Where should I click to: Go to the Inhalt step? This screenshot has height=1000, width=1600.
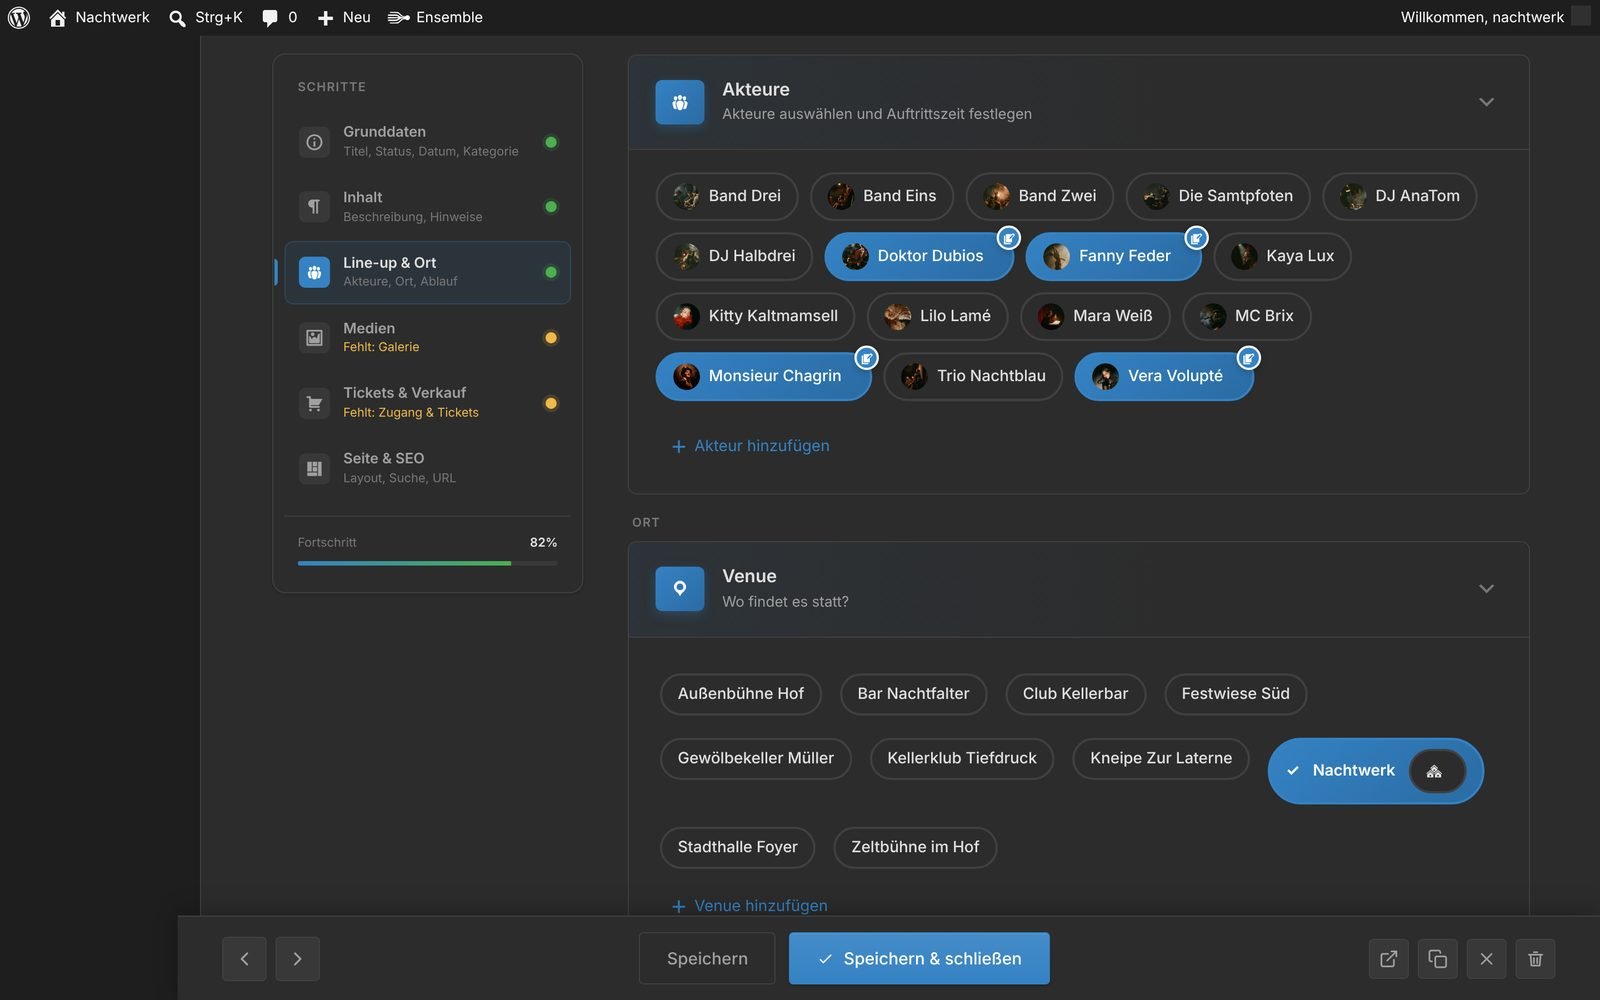pyautogui.click(x=427, y=206)
